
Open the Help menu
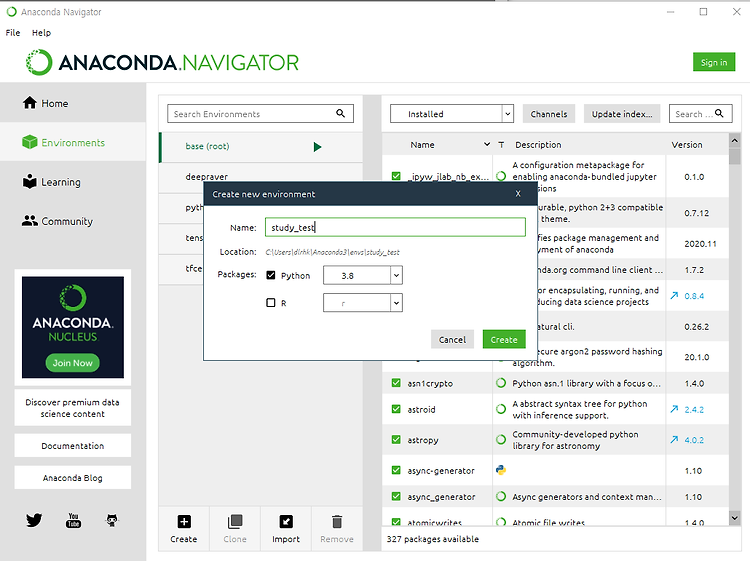click(41, 33)
